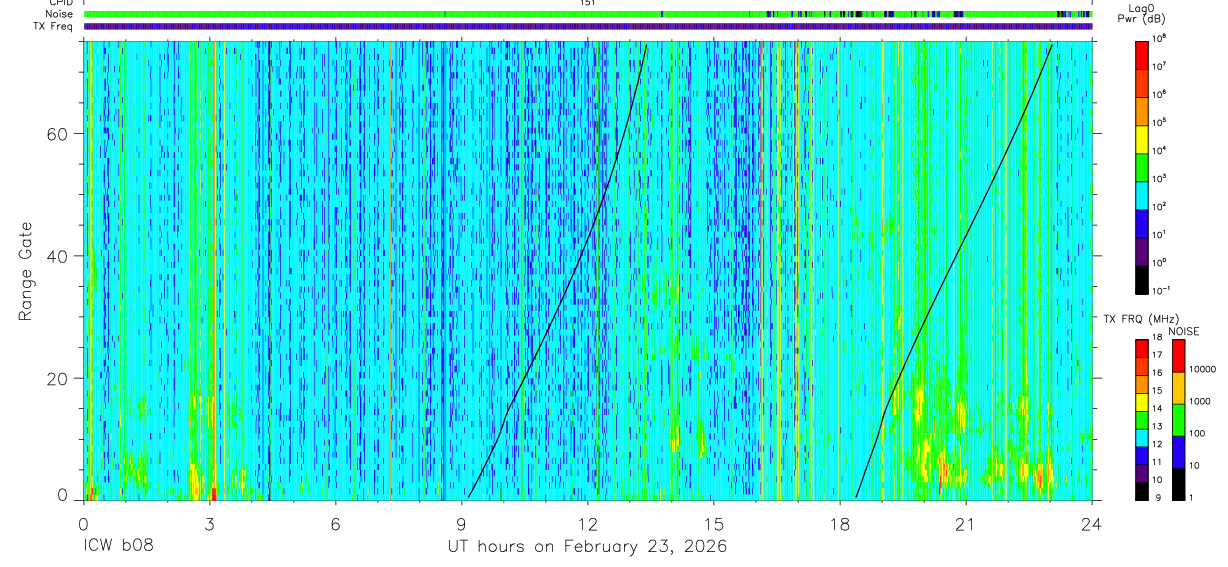Click the top tick label of Lag0 Pwr colorbar
Screen dimensions: 1228x567
[x=1160, y=37]
